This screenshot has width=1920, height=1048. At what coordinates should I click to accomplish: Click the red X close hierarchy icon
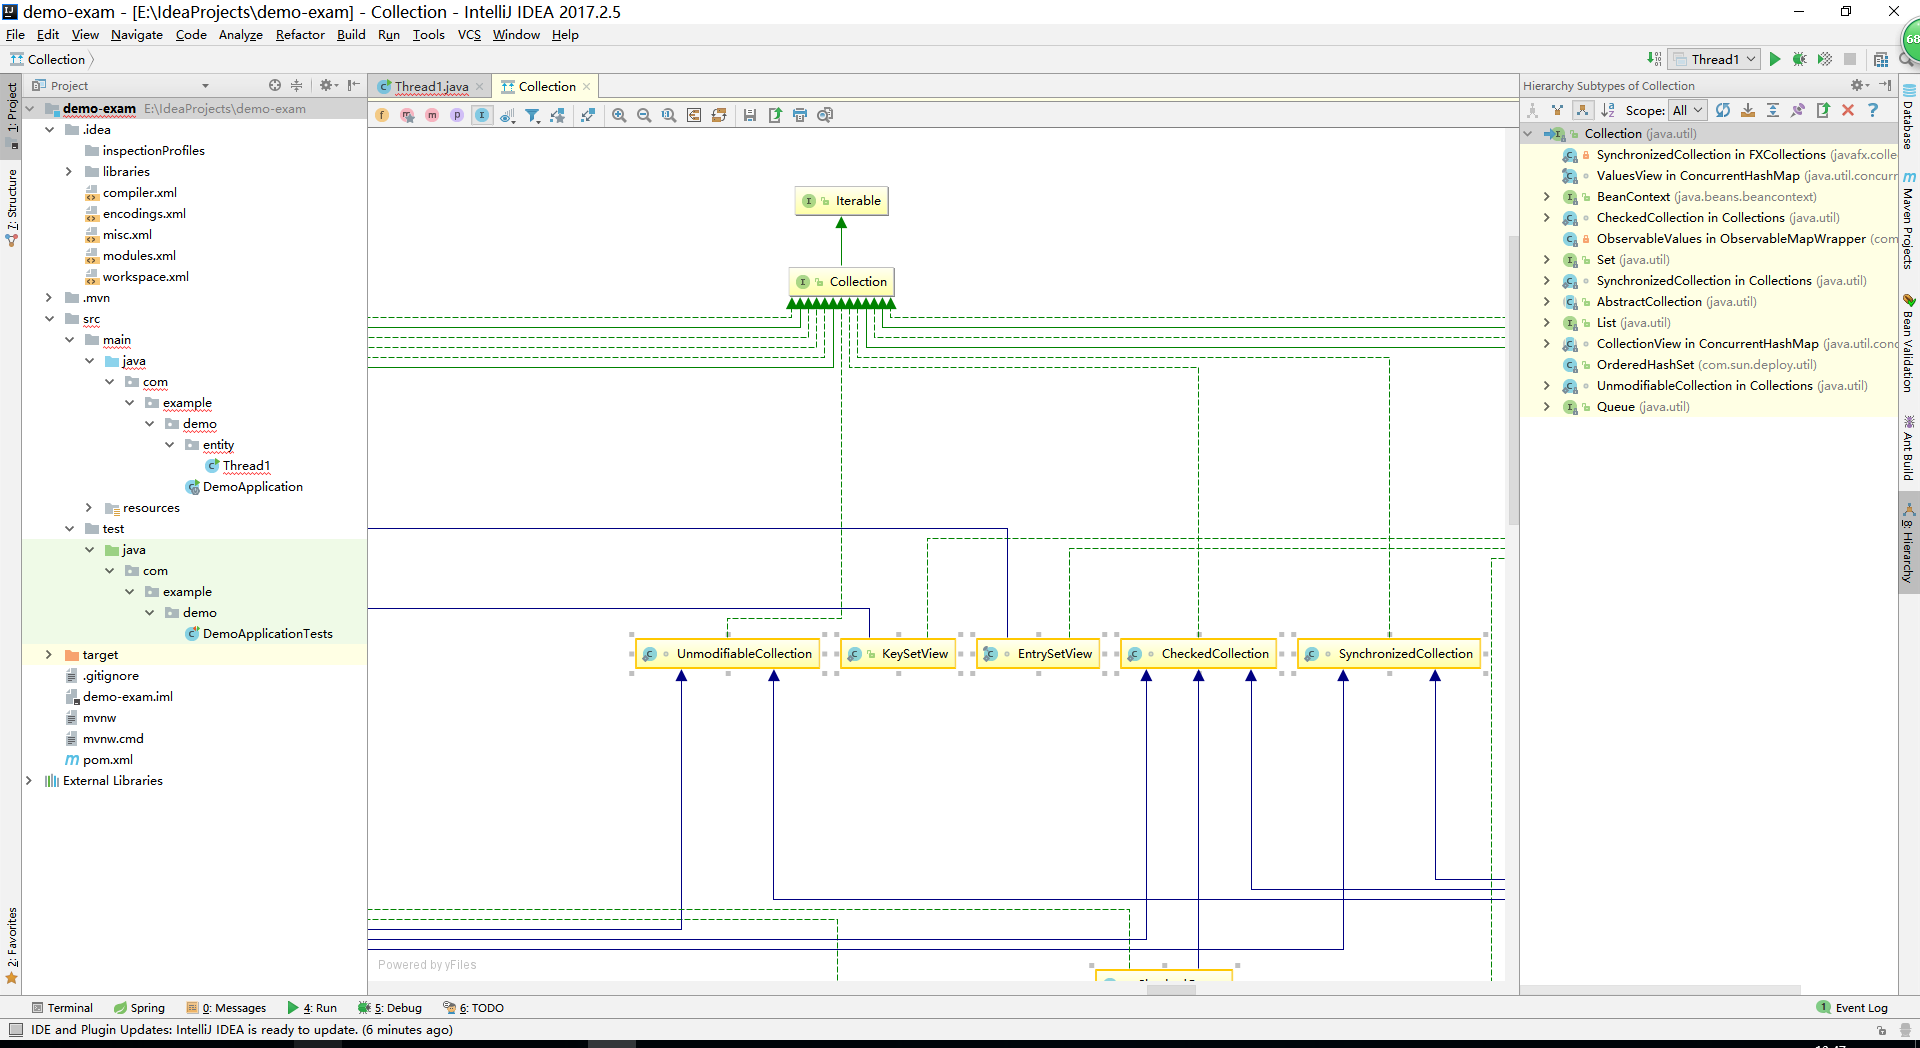tap(1848, 110)
